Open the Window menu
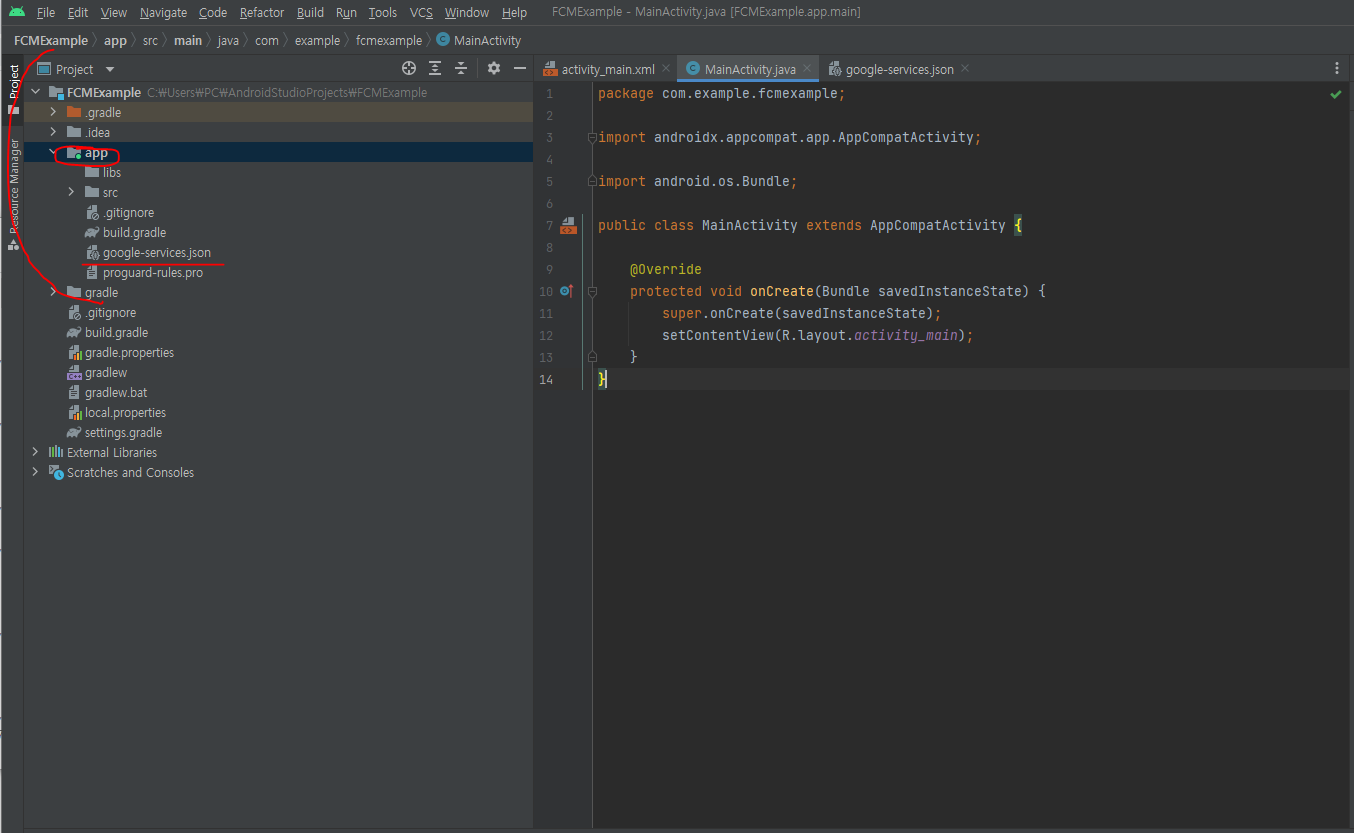This screenshot has height=833, width=1354. pos(467,12)
